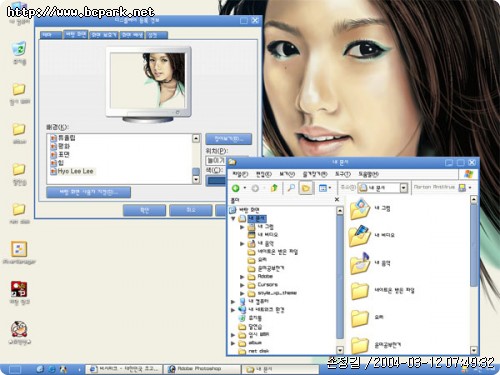Viewport: 500px width, 375px height.
Task: Click the folder icon in Explorer title bar
Action: point(232,162)
